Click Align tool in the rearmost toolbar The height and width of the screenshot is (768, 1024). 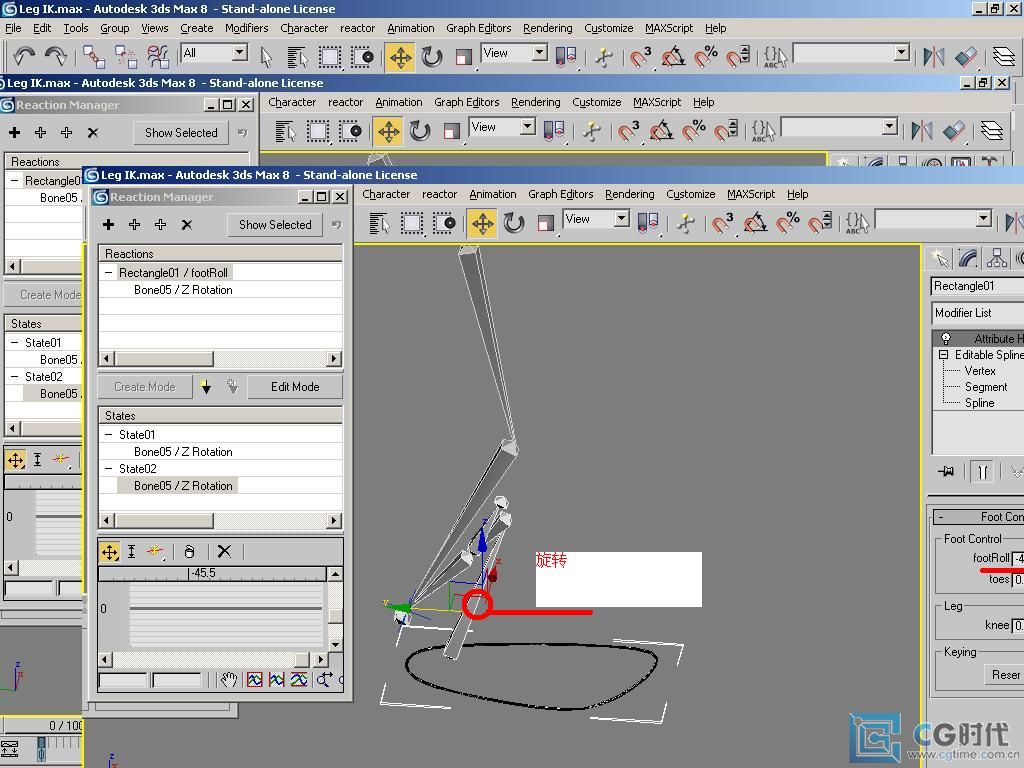tap(966, 57)
